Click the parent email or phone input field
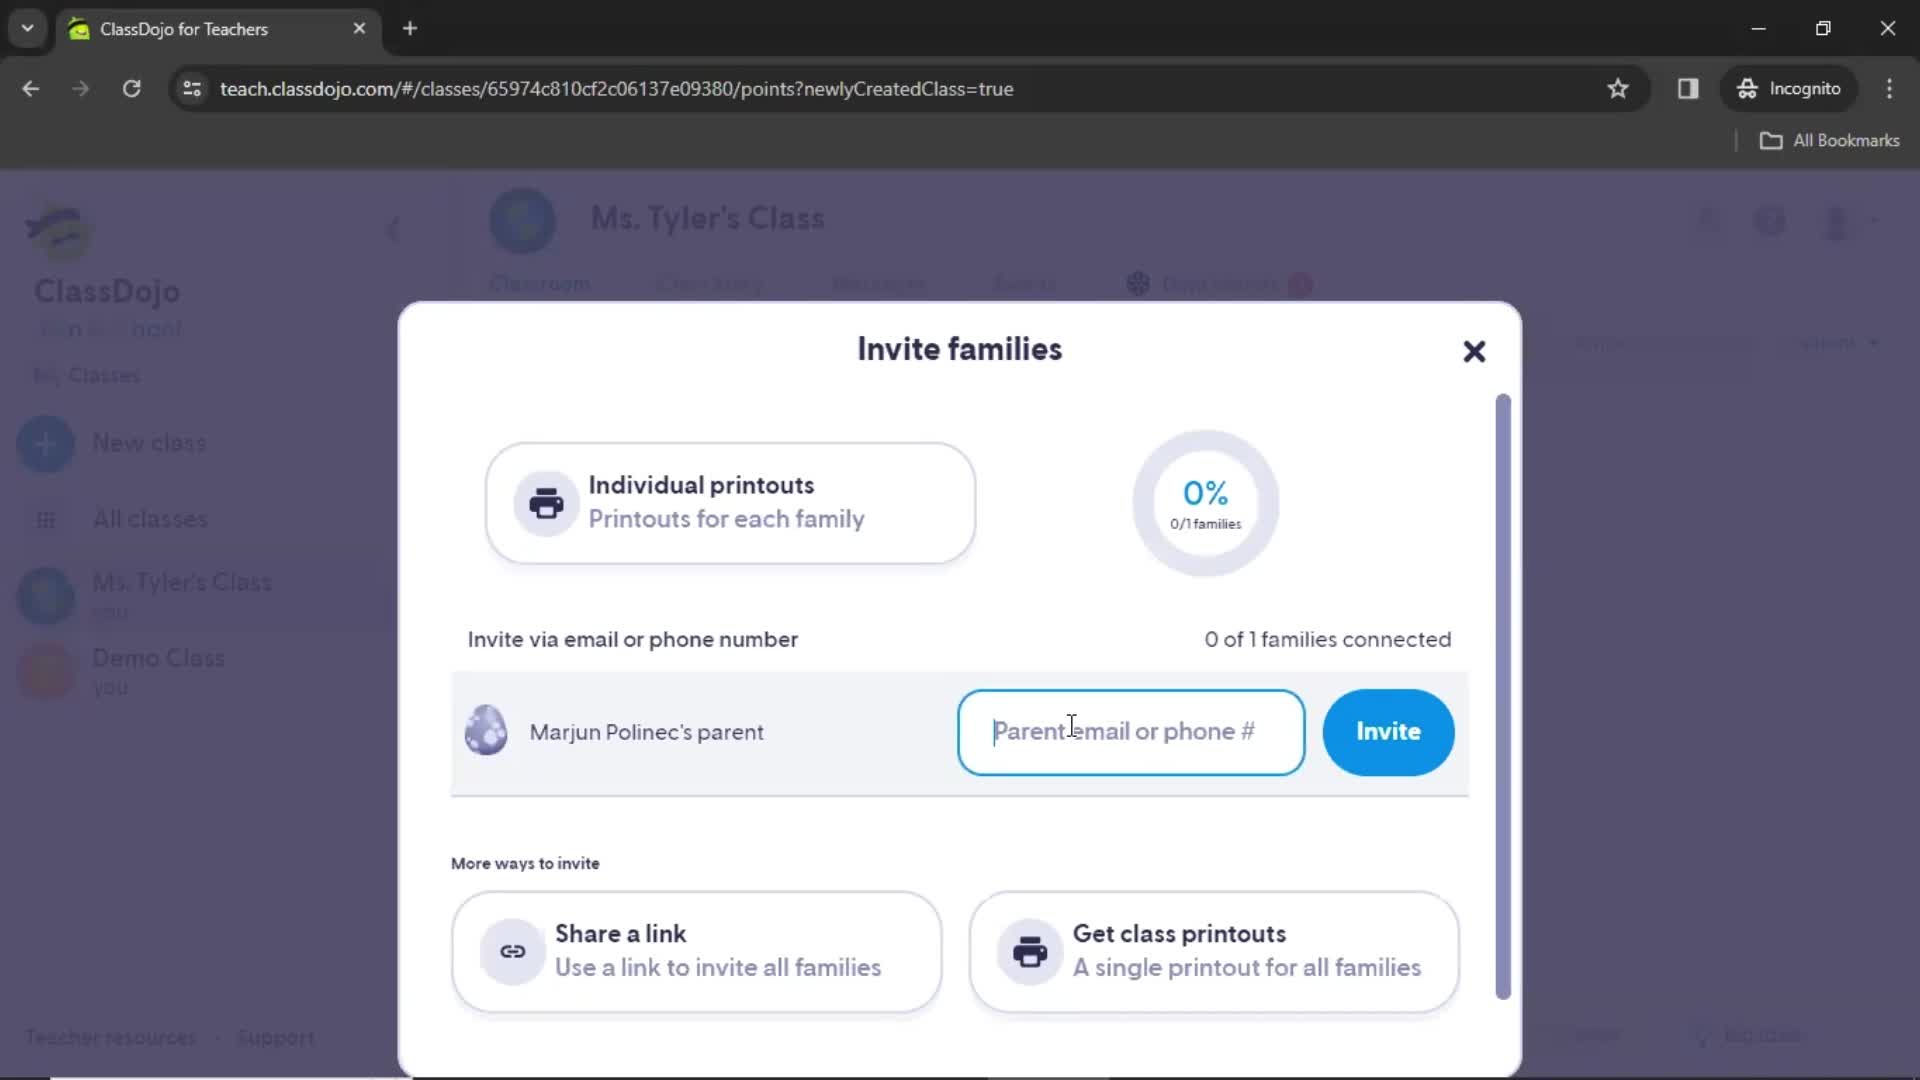This screenshot has height=1080, width=1920. (1130, 731)
